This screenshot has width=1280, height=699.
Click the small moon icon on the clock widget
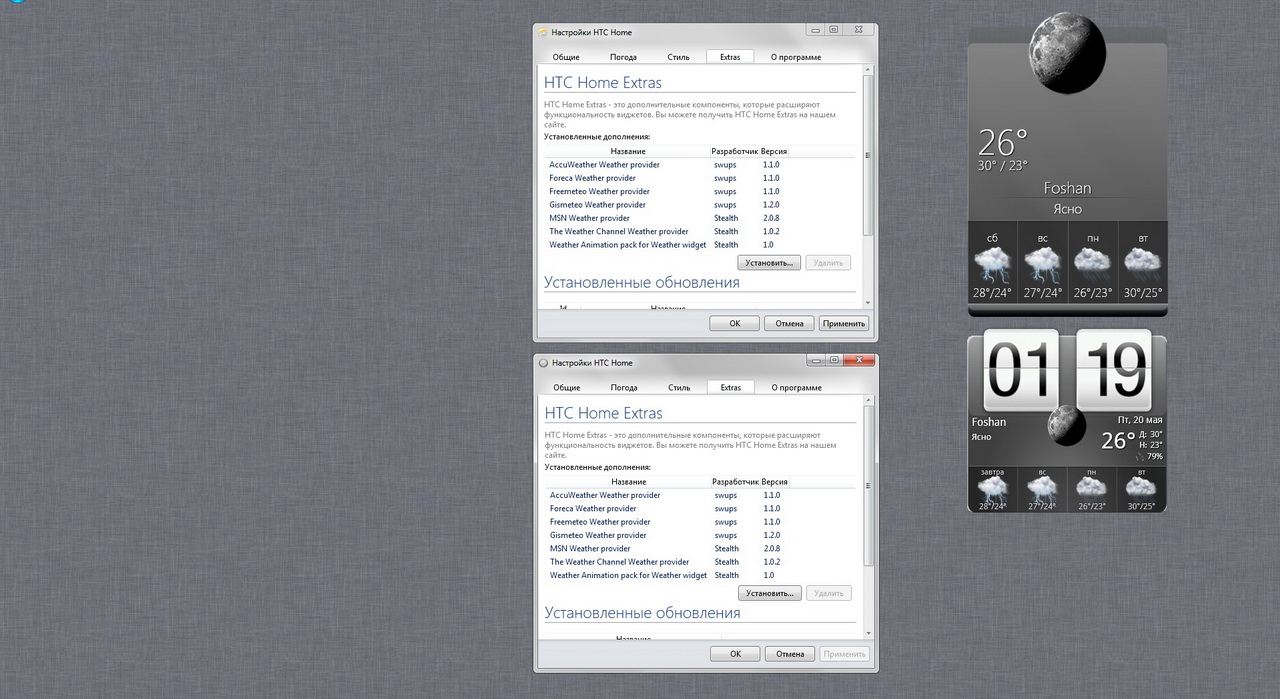[x=1067, y=426]
